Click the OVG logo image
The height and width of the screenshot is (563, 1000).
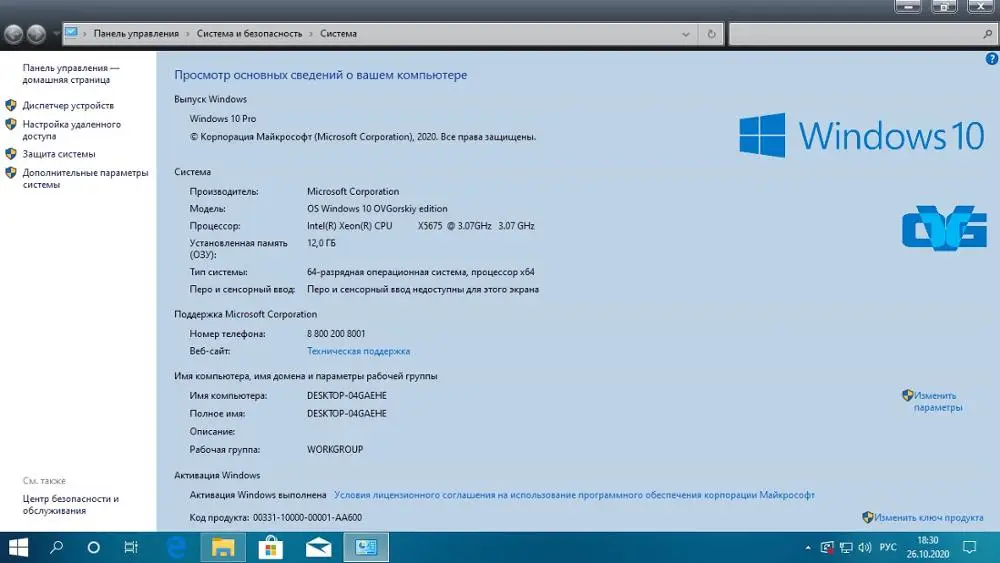(945, 227)
